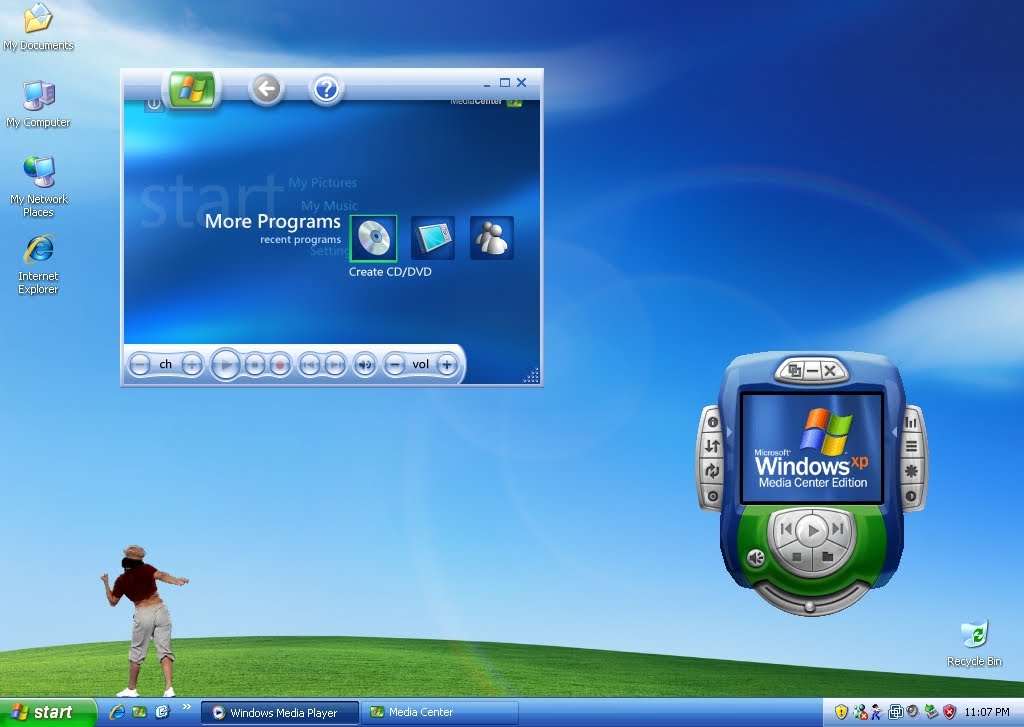The height and width of the screenshot is (727, 1024).
Task: Play track on skin player center button
Action: pos(812,531)
